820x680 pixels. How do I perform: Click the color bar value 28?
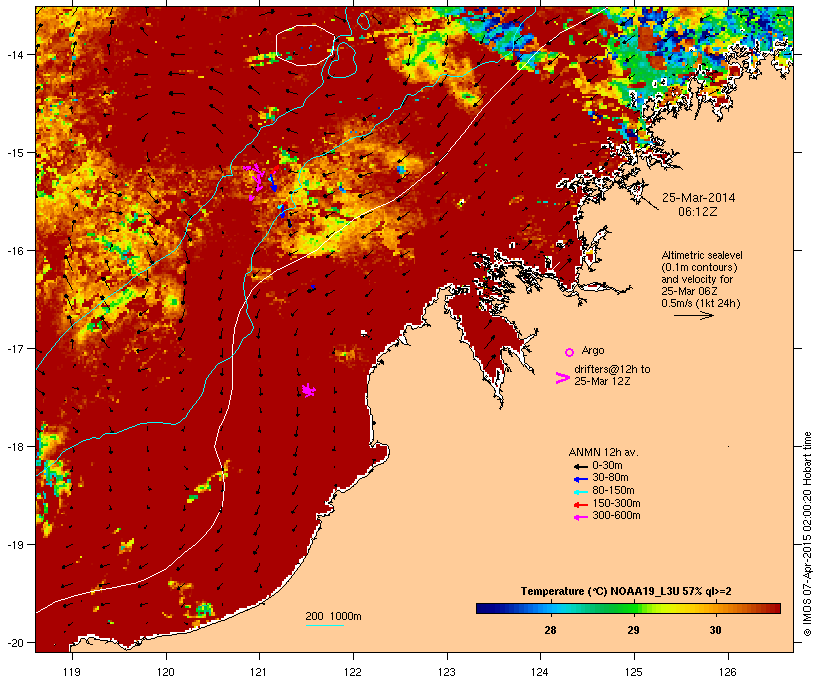[x=550, y=630]
